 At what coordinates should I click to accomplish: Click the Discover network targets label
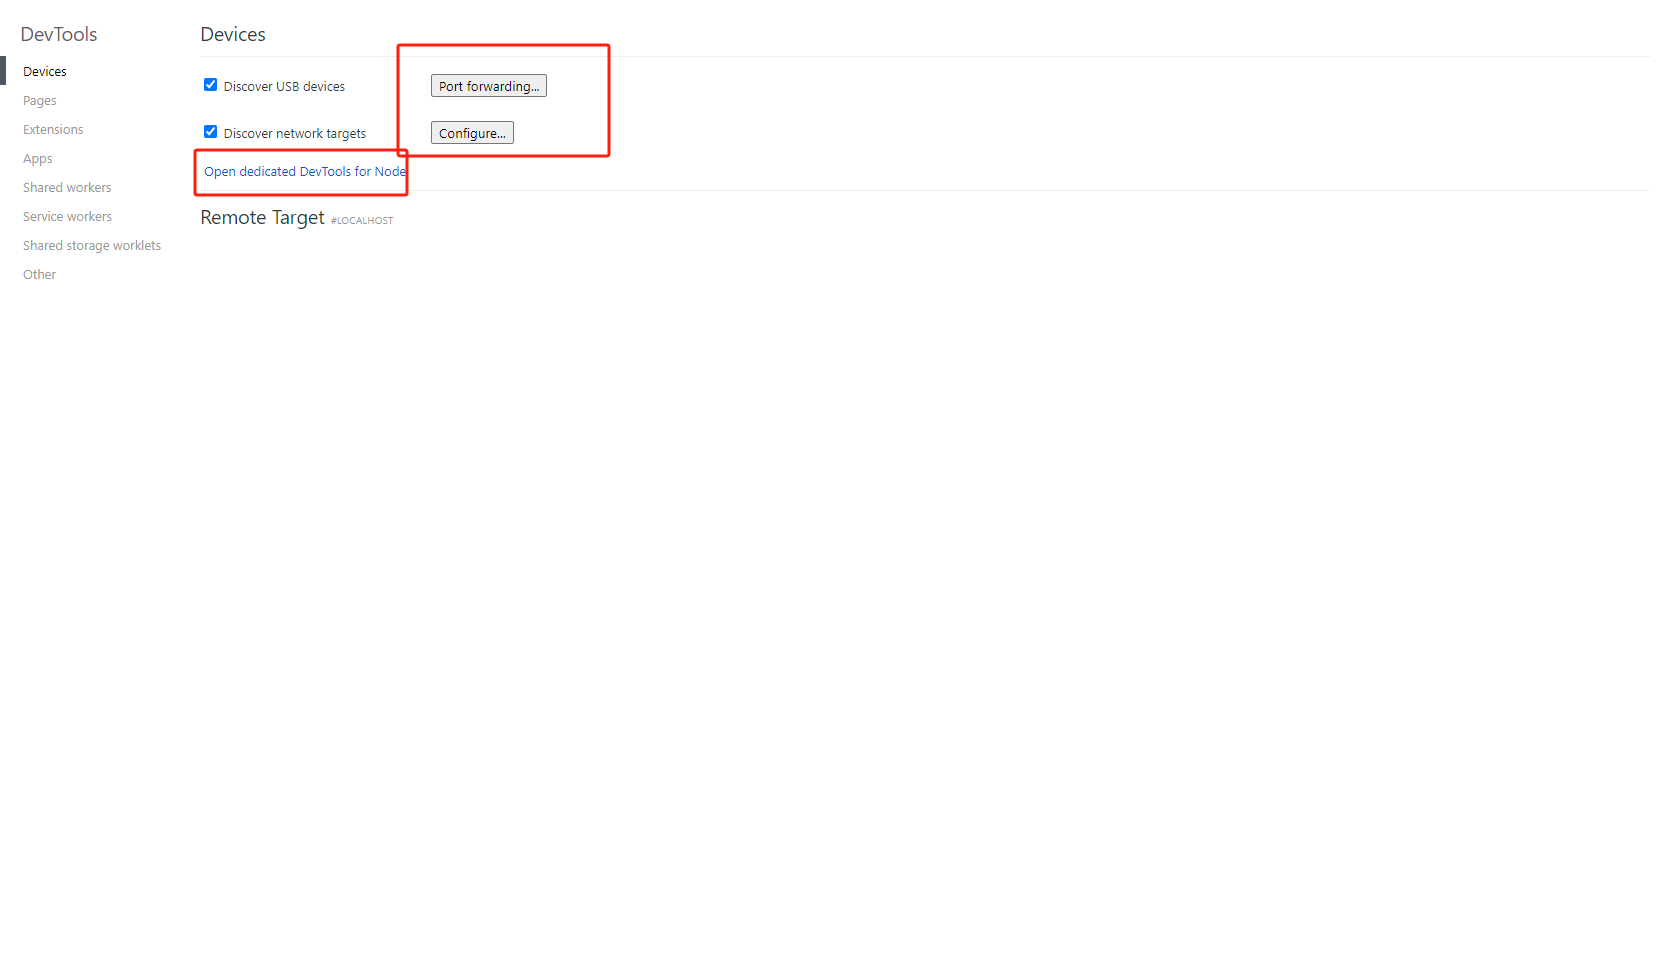click(x=295, y=134)
